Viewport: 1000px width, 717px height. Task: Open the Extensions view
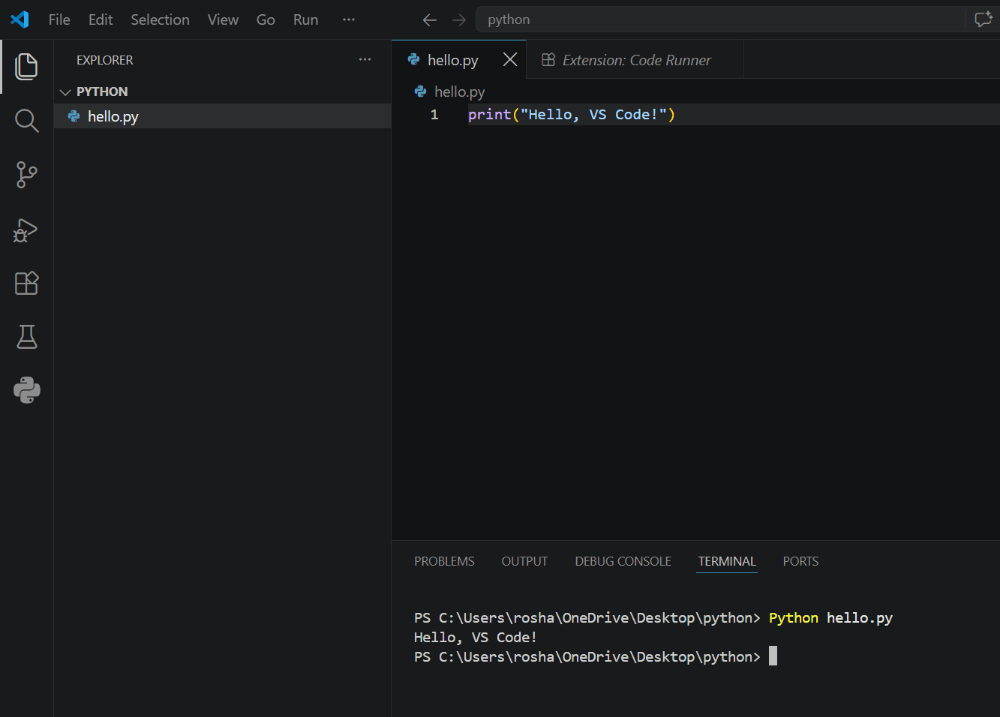pyautogui.click(x=26, y=283)
